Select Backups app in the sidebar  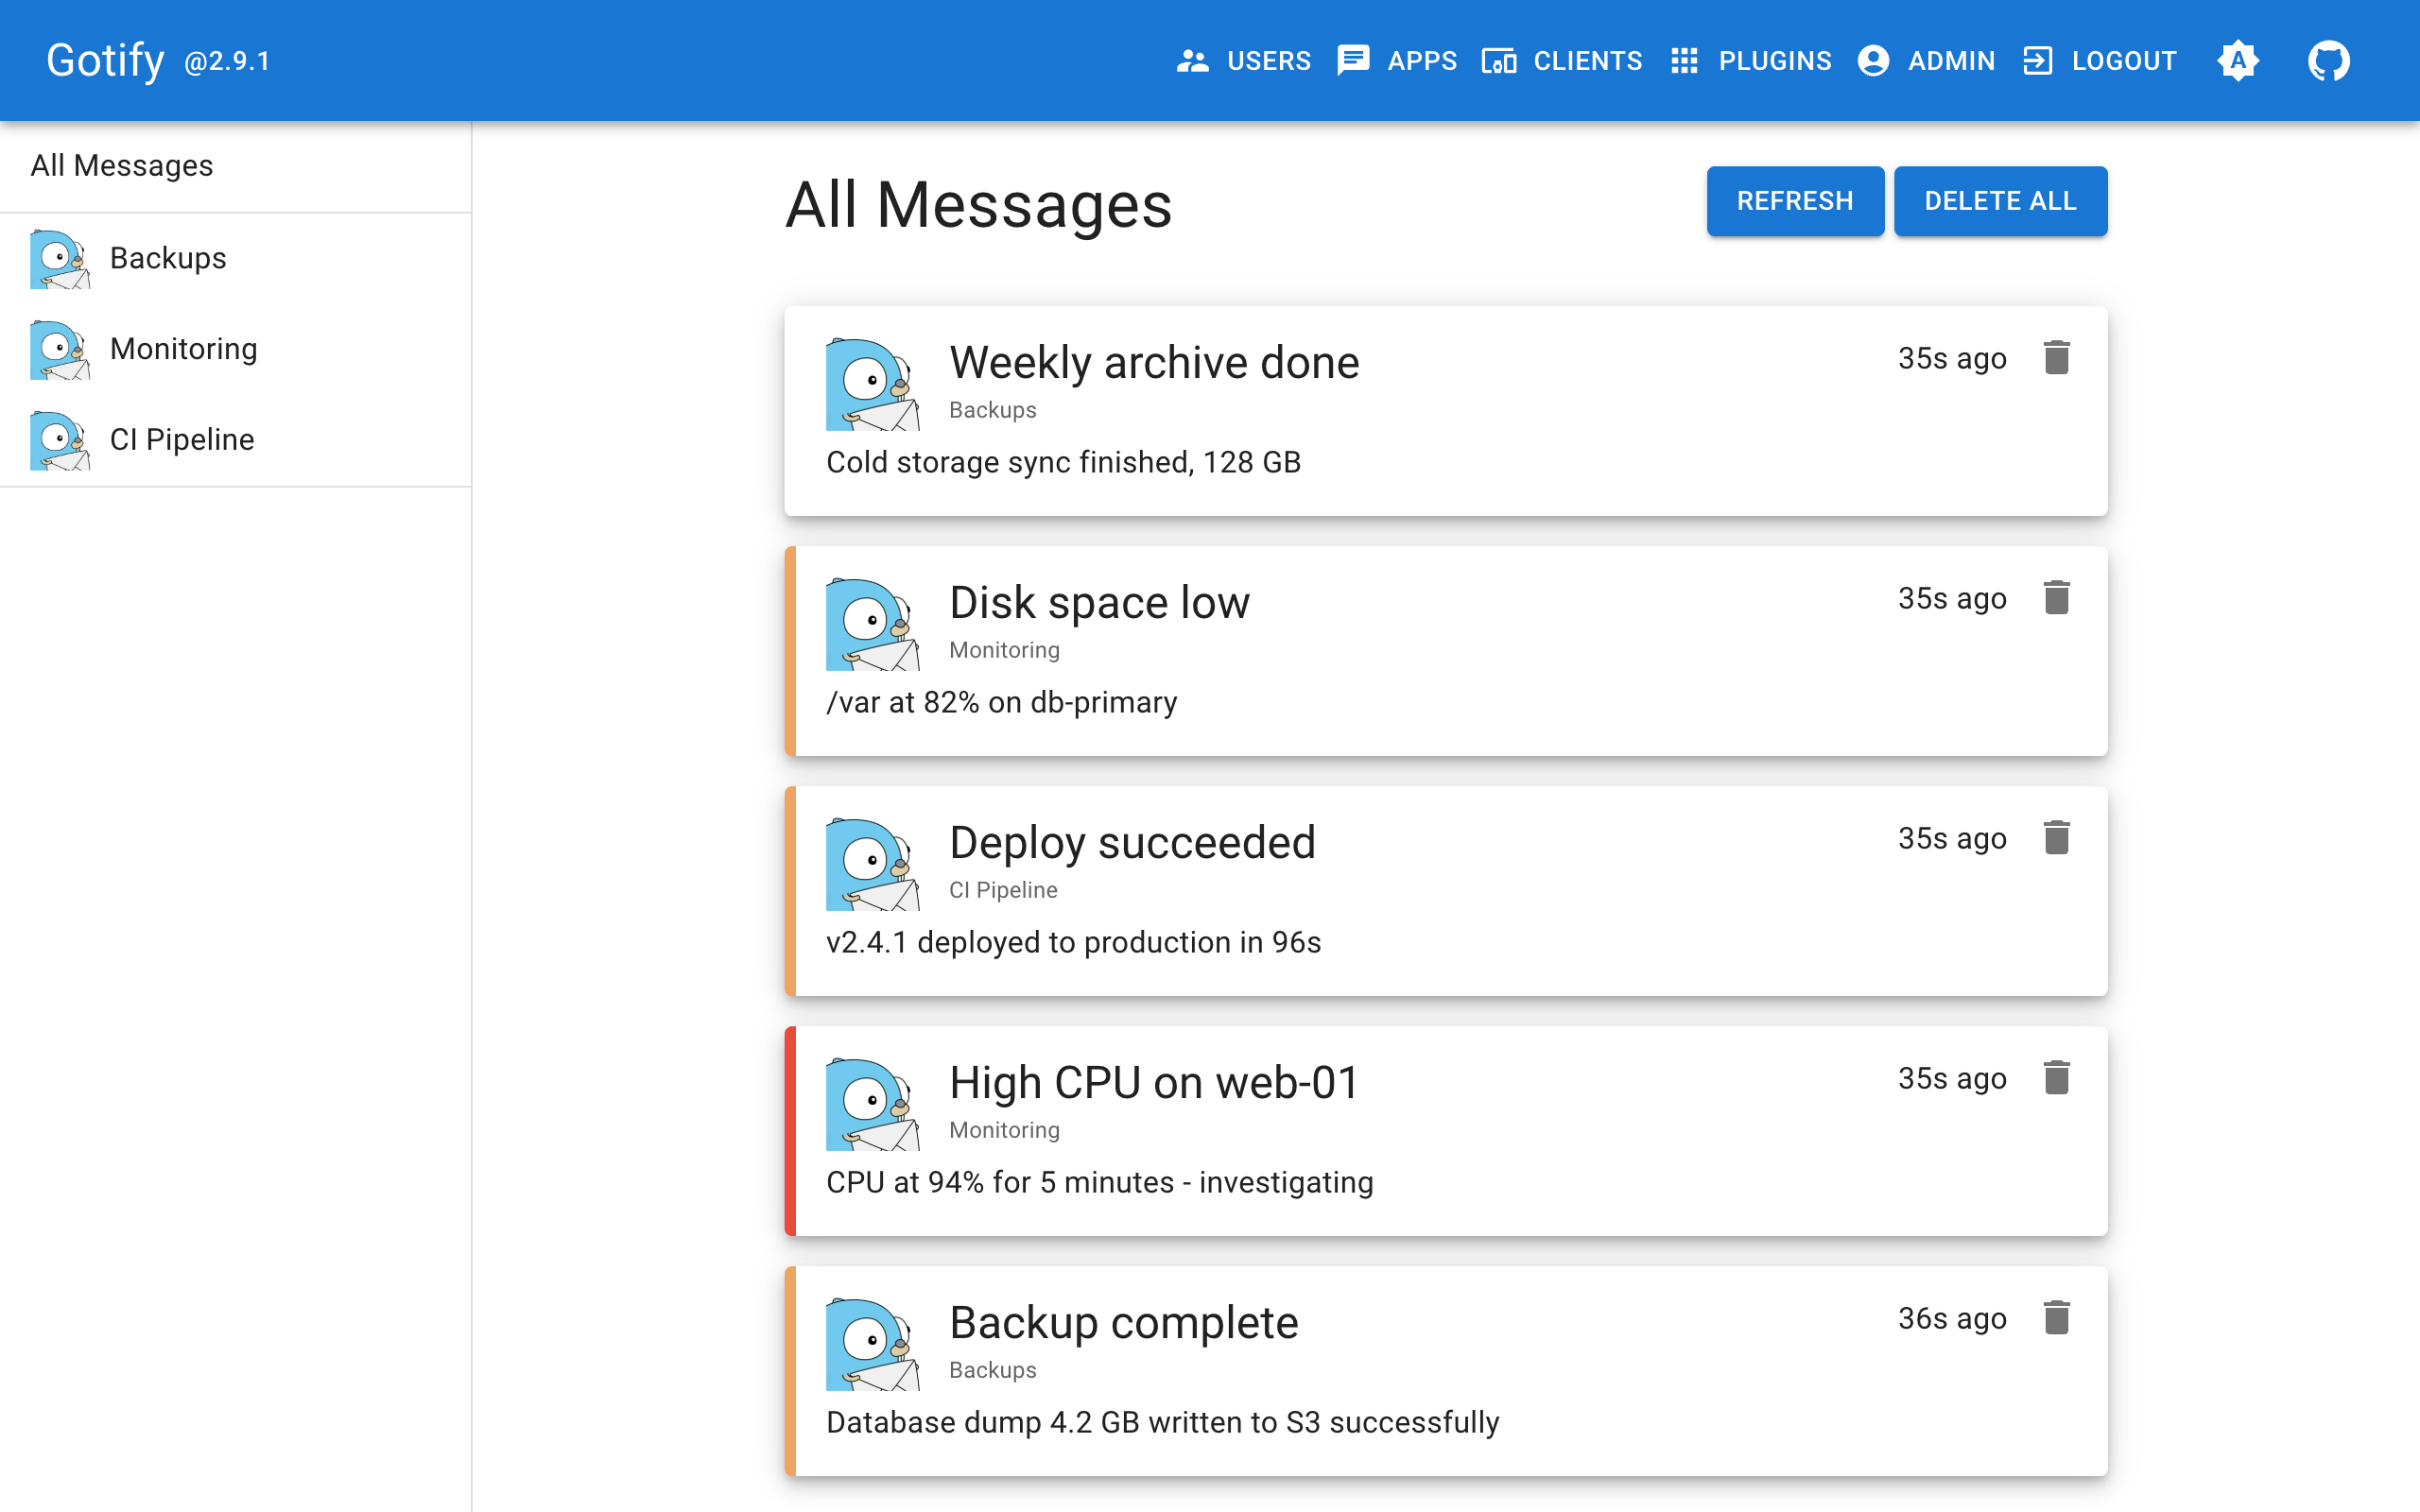(235, 259)
